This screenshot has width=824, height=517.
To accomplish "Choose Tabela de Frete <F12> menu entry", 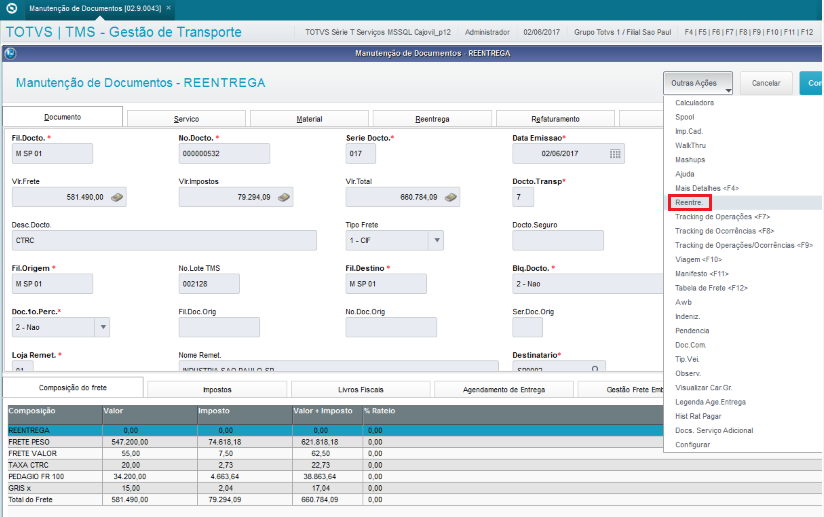I will (x=711, y=288).
